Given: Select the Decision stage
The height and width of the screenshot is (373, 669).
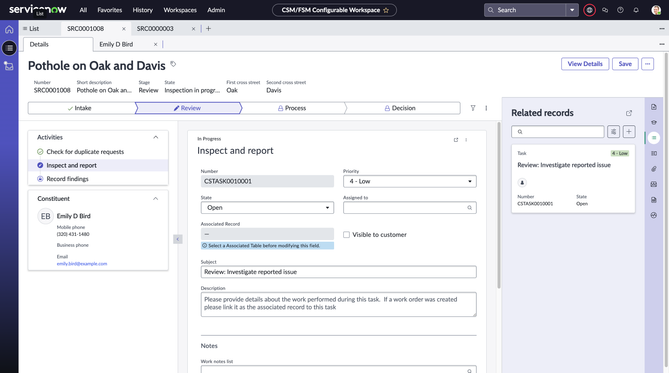Looking at the screenshot, I should pyautogui.click(x=402, y=108).
